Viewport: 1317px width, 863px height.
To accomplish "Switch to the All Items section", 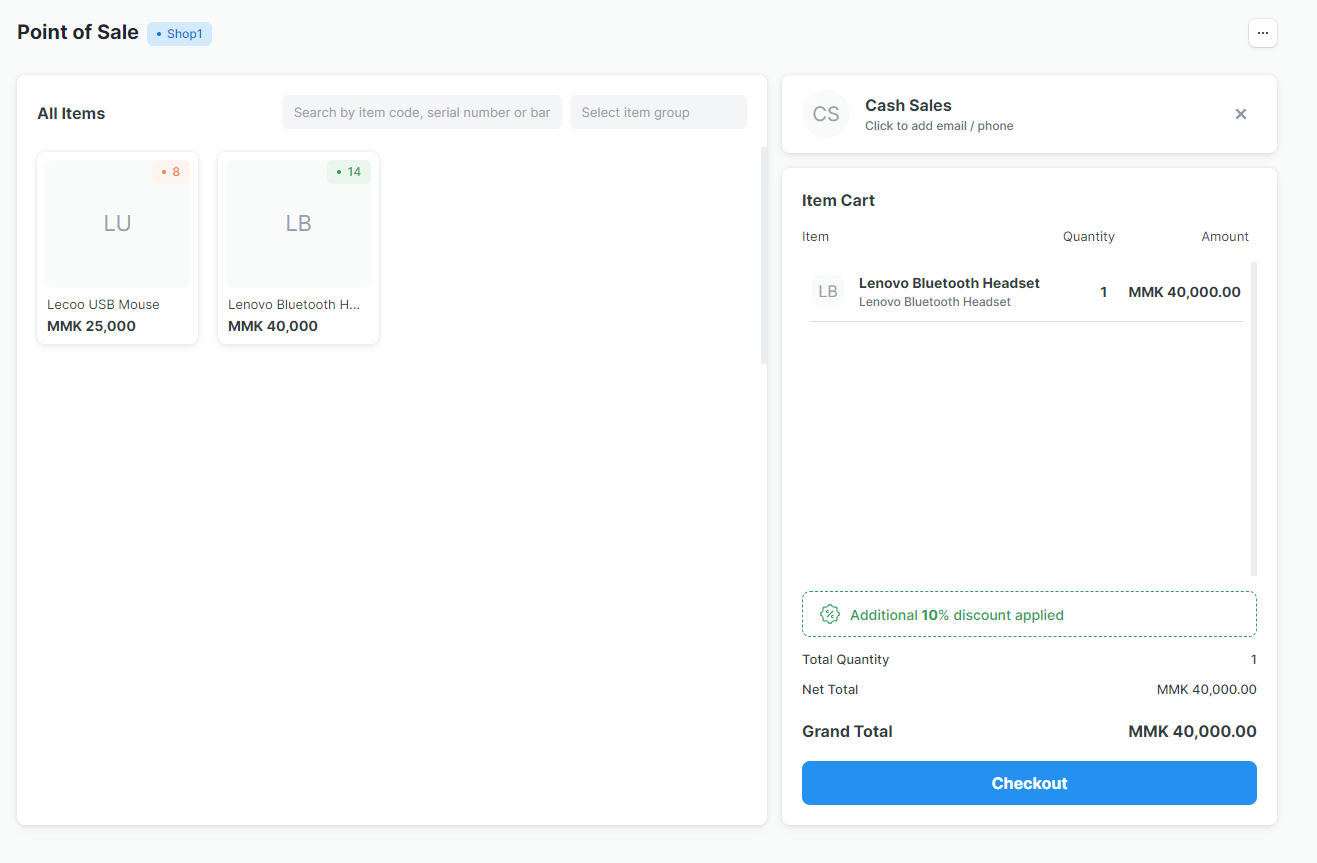I will [71, 113].
